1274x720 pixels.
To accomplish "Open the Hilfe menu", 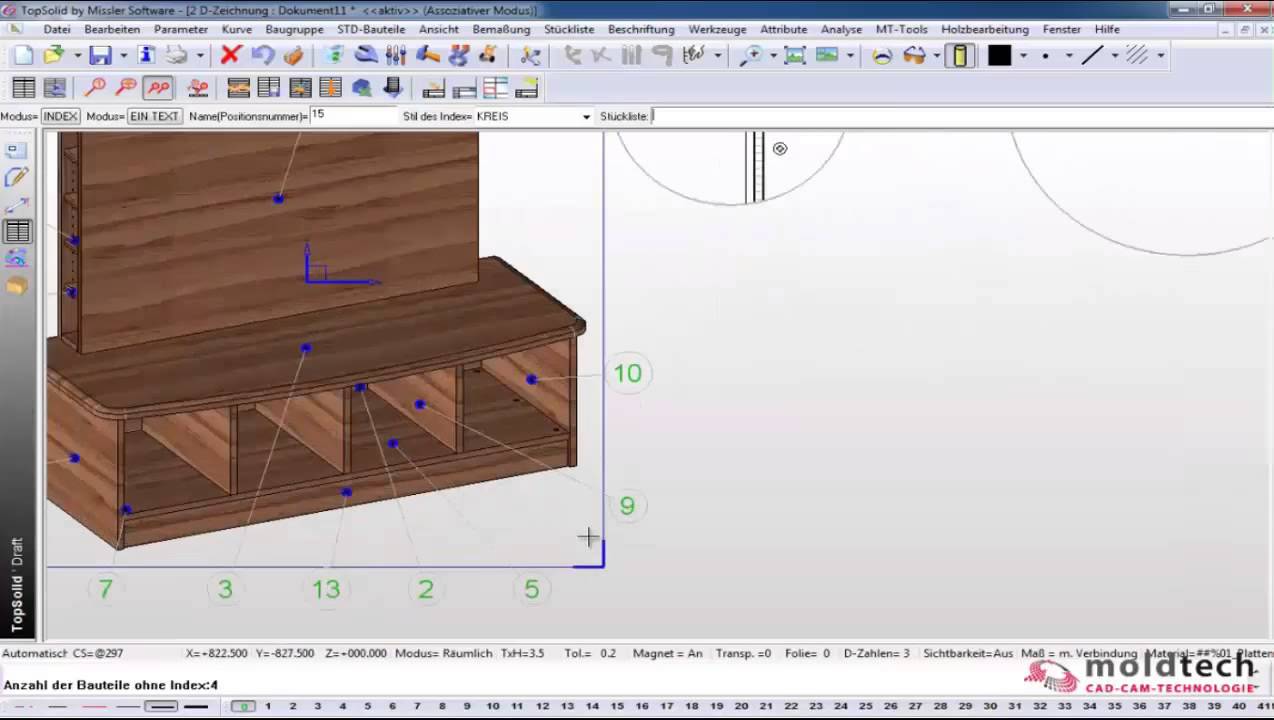I will tap(1107, 30).
